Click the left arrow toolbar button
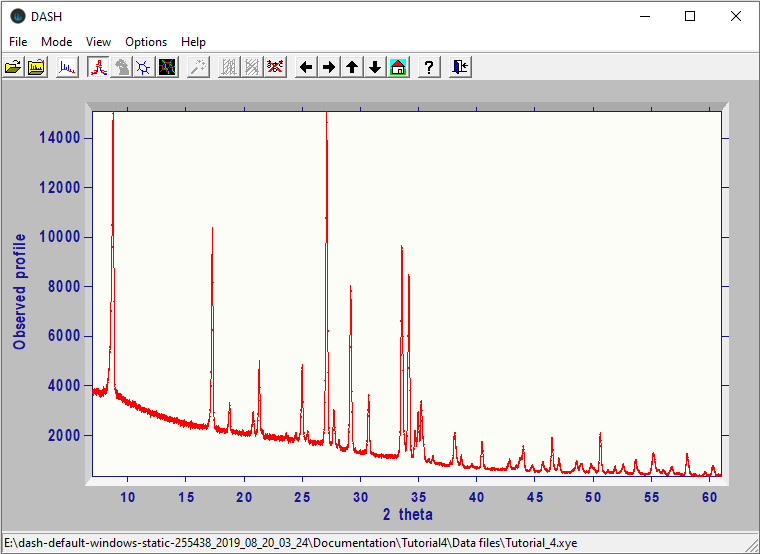The width and height of the screenshot is (760, 554). pyautogui.click(x=307, y=67)
